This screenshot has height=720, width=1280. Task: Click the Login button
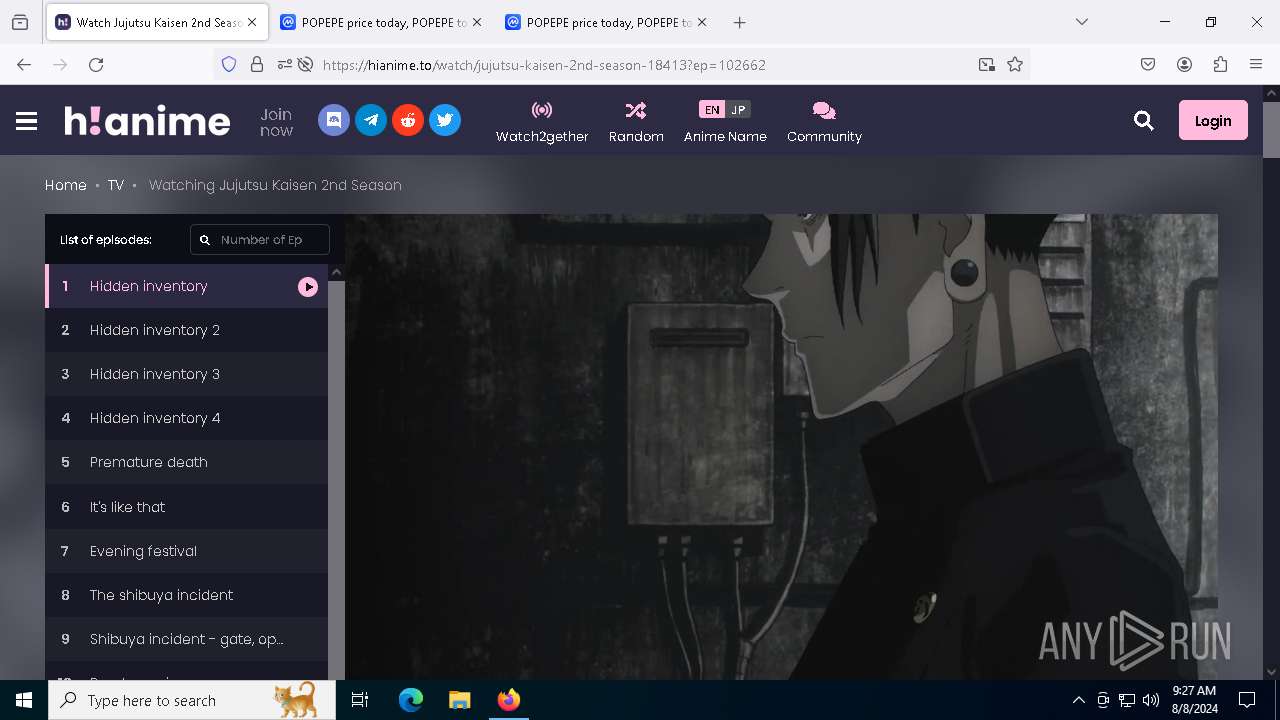click(1213, 120)
